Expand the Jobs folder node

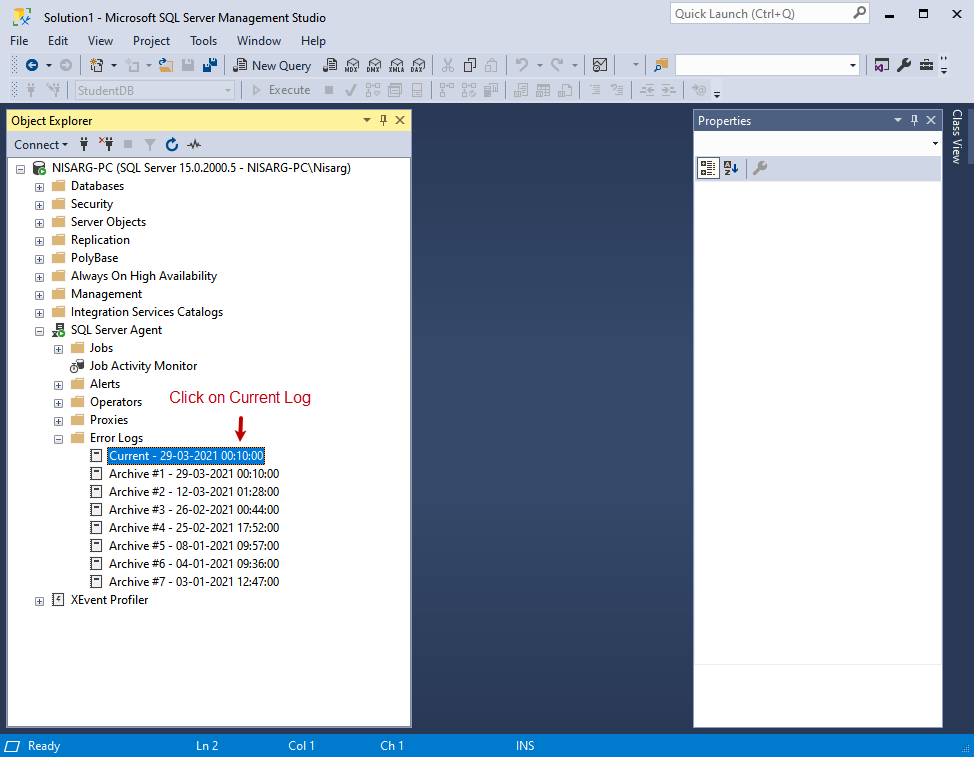pos(58,349)
